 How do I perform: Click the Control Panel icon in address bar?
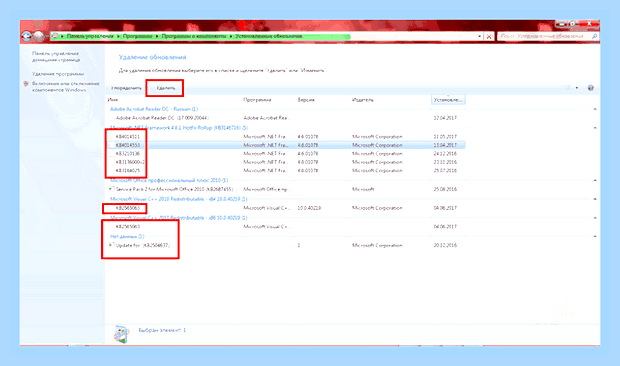[x=55, y=36]
